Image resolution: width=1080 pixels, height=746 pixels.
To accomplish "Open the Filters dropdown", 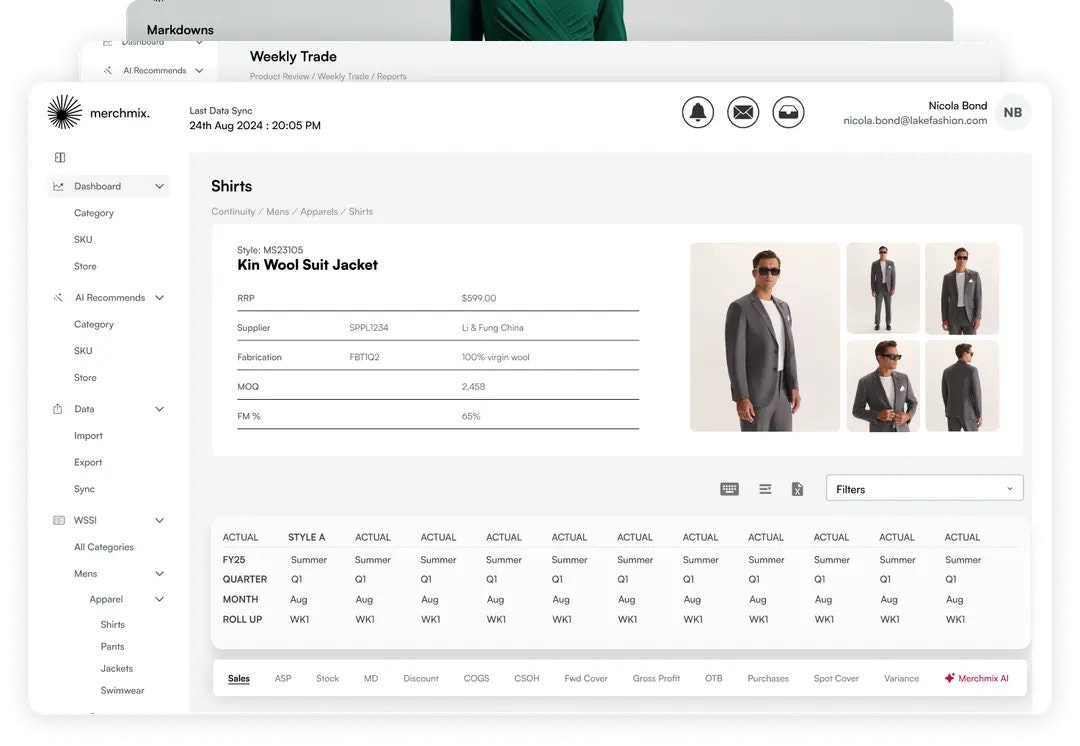I will [923, 489].
